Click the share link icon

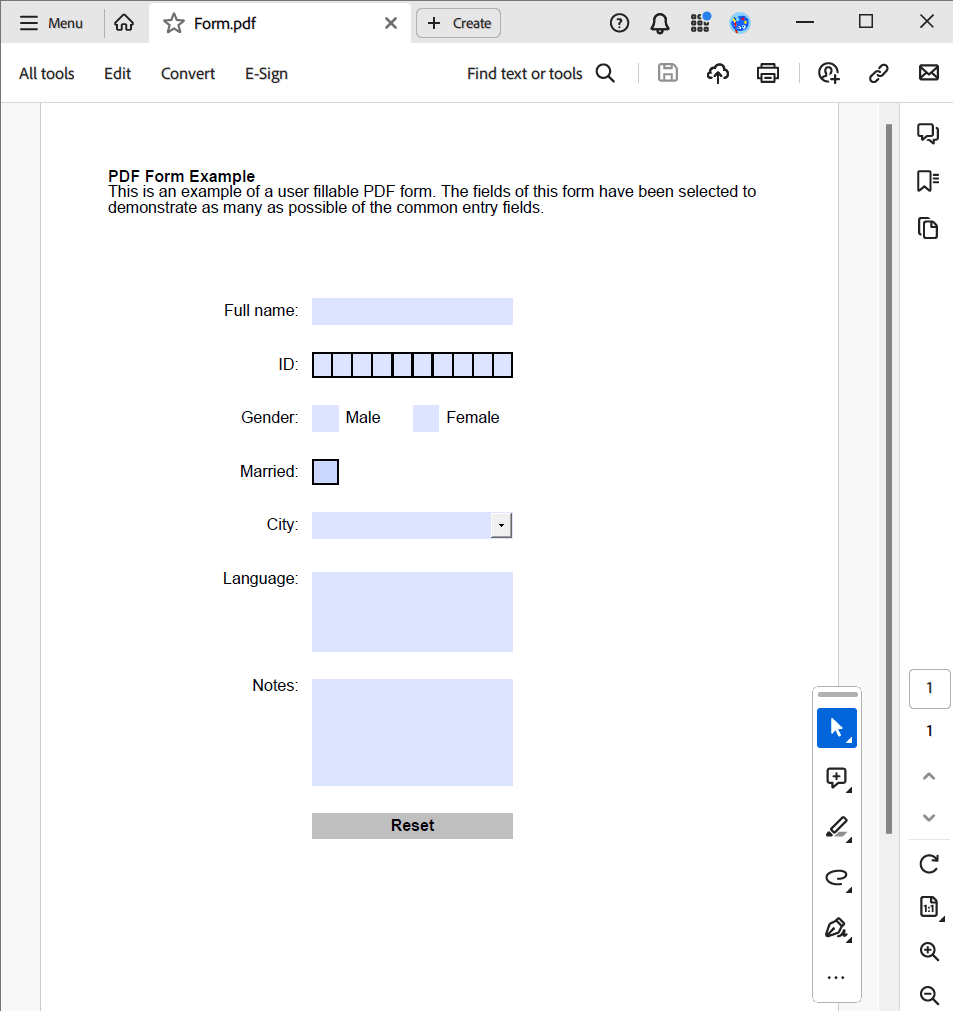(879, 73)
